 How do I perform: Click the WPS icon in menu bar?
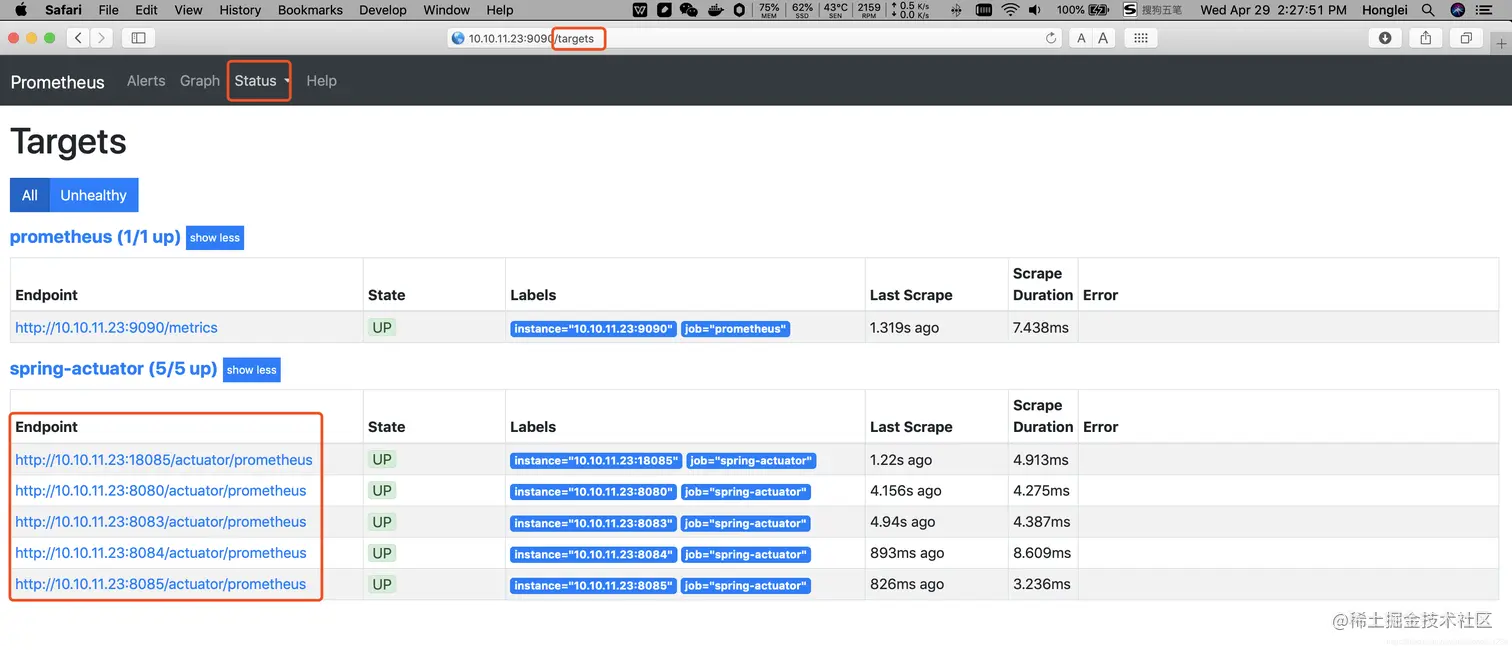point(640,10)
